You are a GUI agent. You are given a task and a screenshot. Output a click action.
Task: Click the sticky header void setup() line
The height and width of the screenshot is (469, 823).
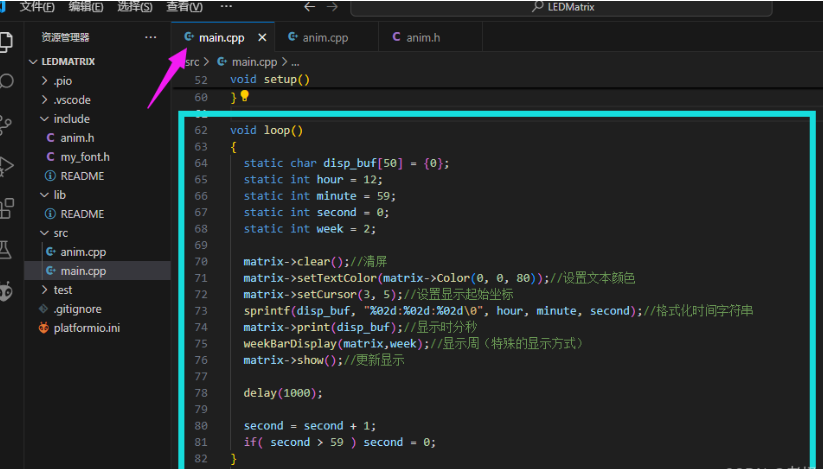click(270, 80)
